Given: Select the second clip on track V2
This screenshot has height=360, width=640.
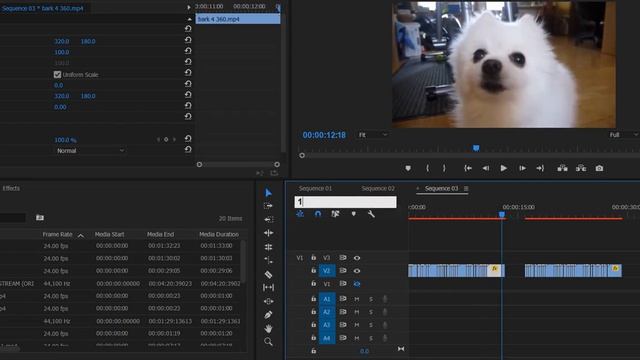Looking at the screenshot, I should click(x=573, y=271).
